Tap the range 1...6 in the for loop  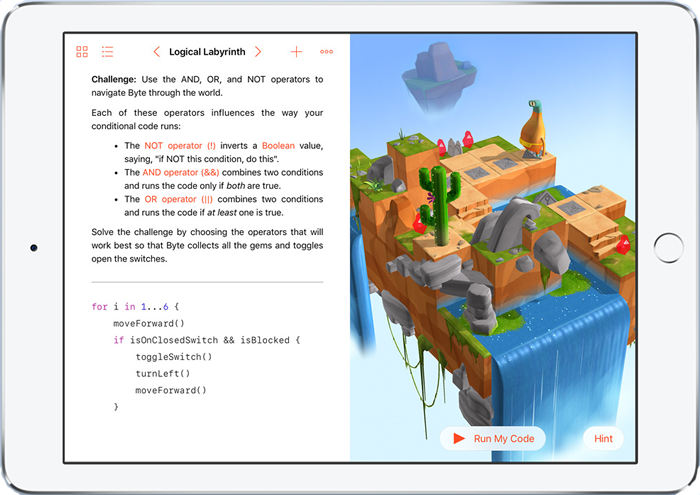pos(154,307)
